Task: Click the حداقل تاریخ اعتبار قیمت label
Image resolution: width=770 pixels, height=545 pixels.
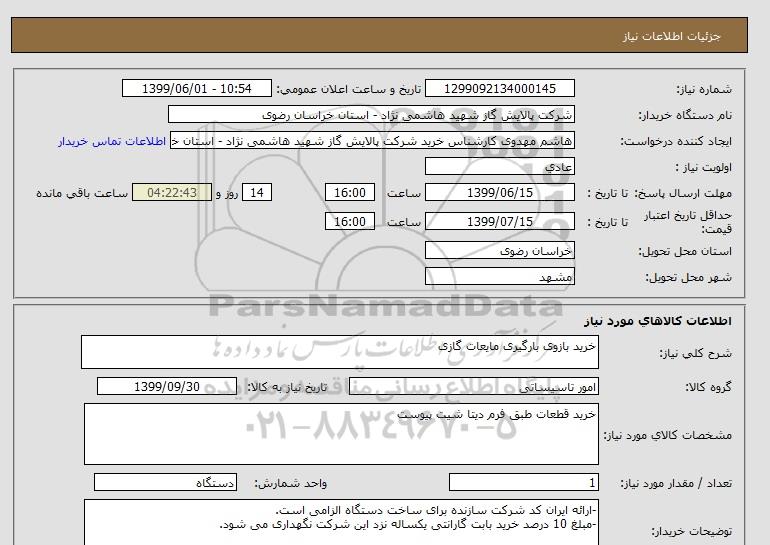Action: (x=688, y=222)
